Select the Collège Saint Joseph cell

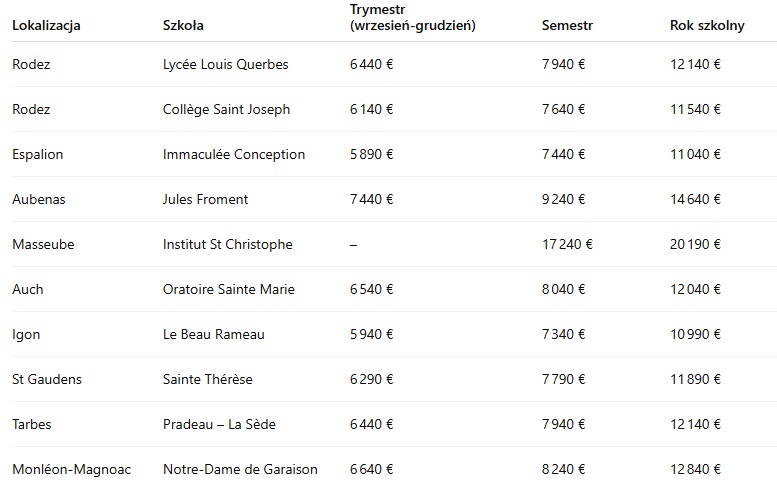[226, 110]
